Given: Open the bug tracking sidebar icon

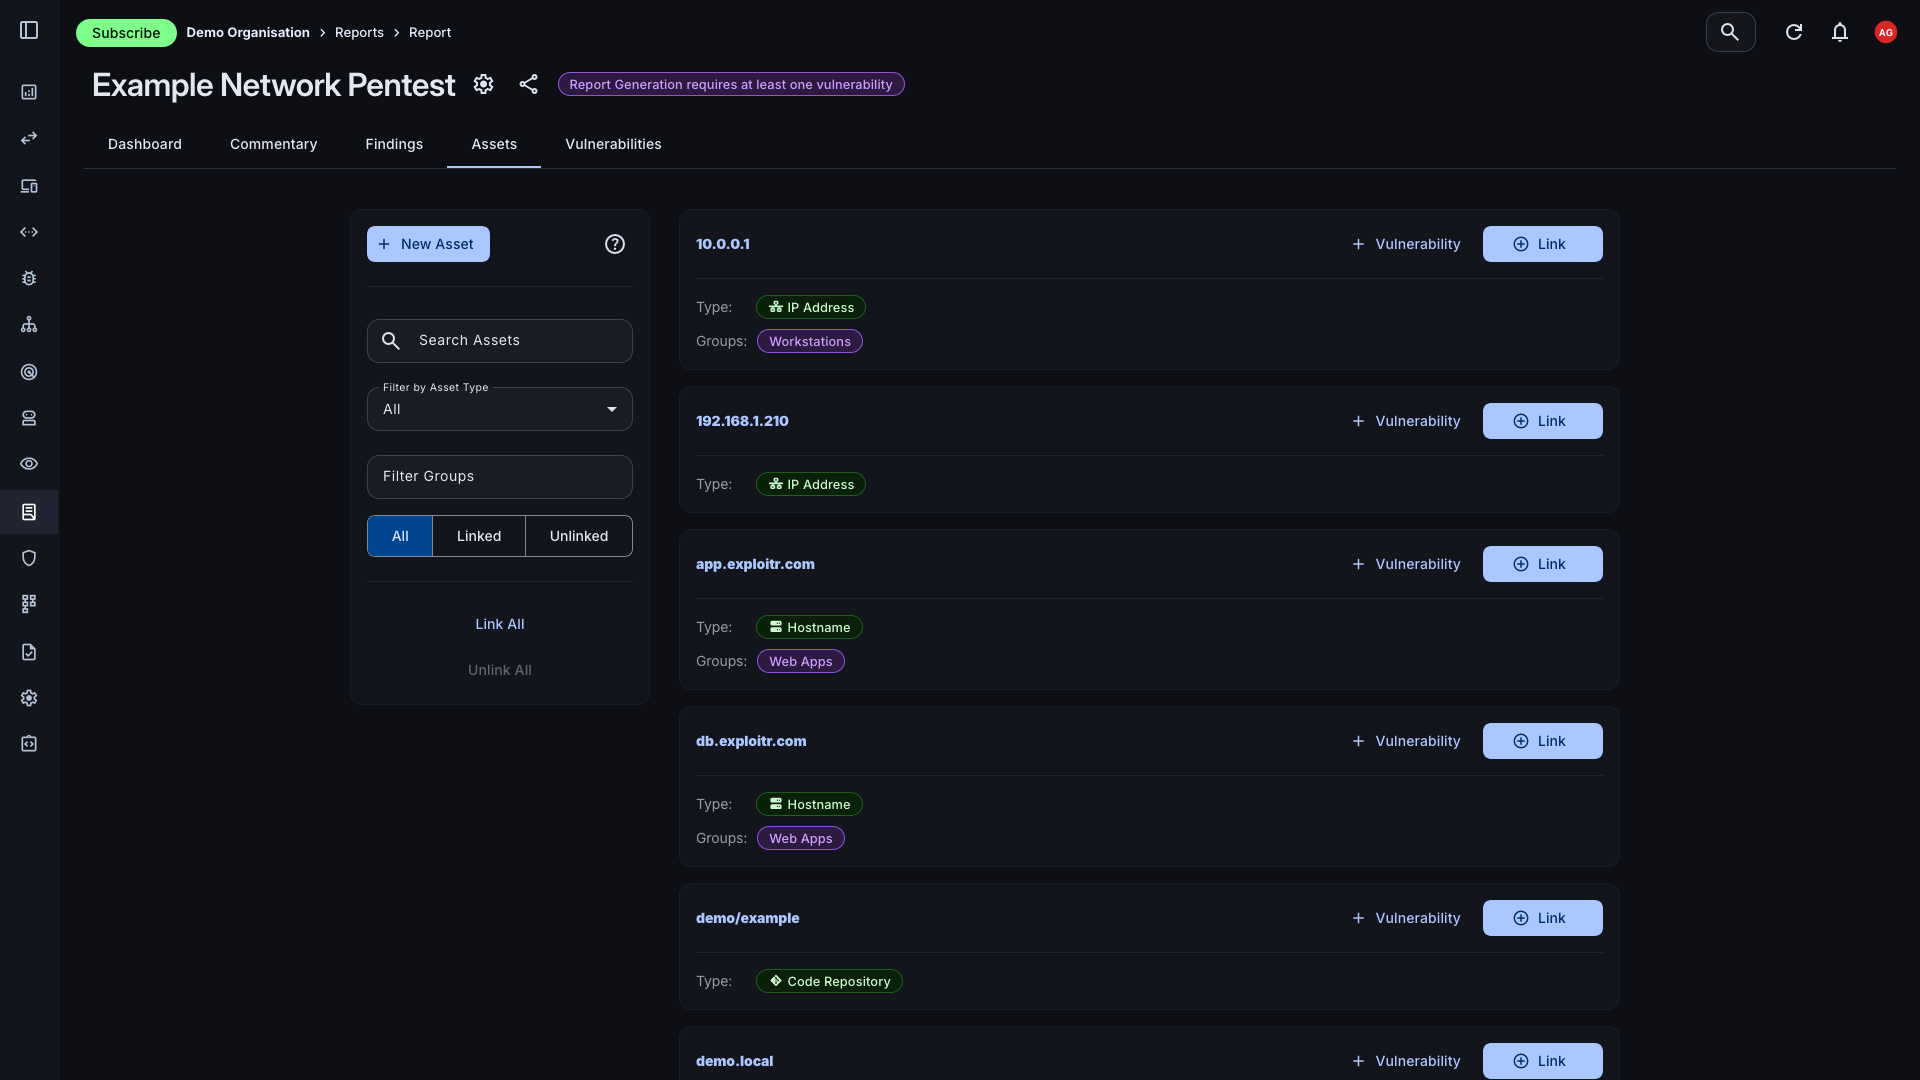Looking at the screenshot, I should [29, 278].
